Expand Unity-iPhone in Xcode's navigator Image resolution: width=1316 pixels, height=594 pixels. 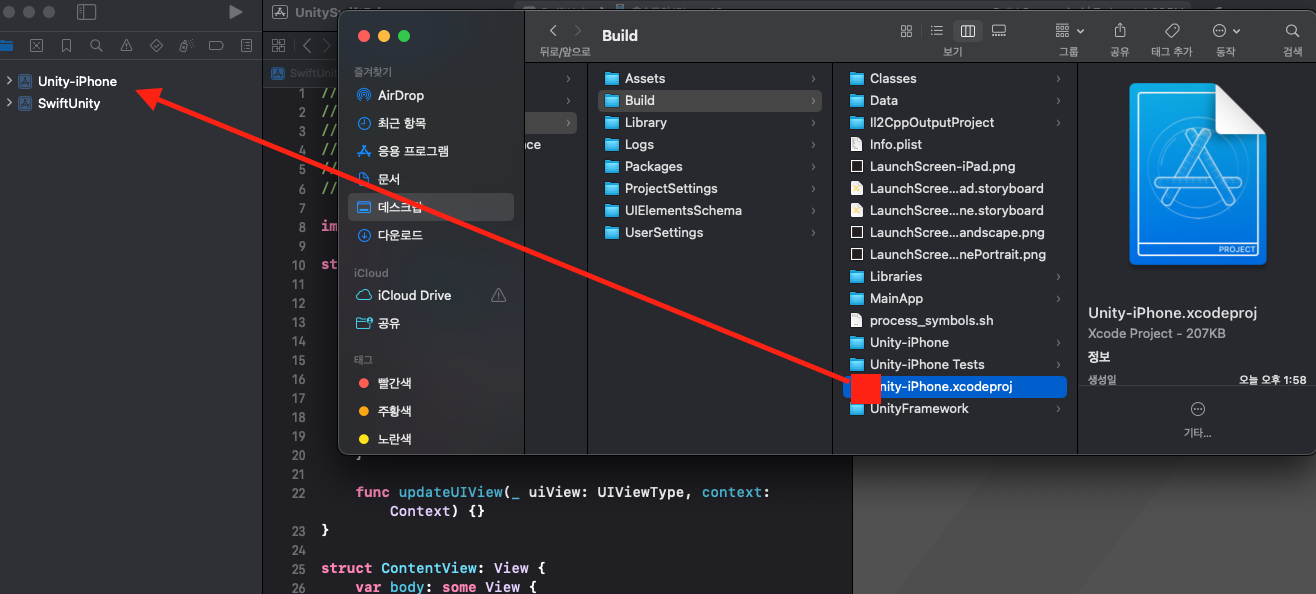click(x=9, y=81)
